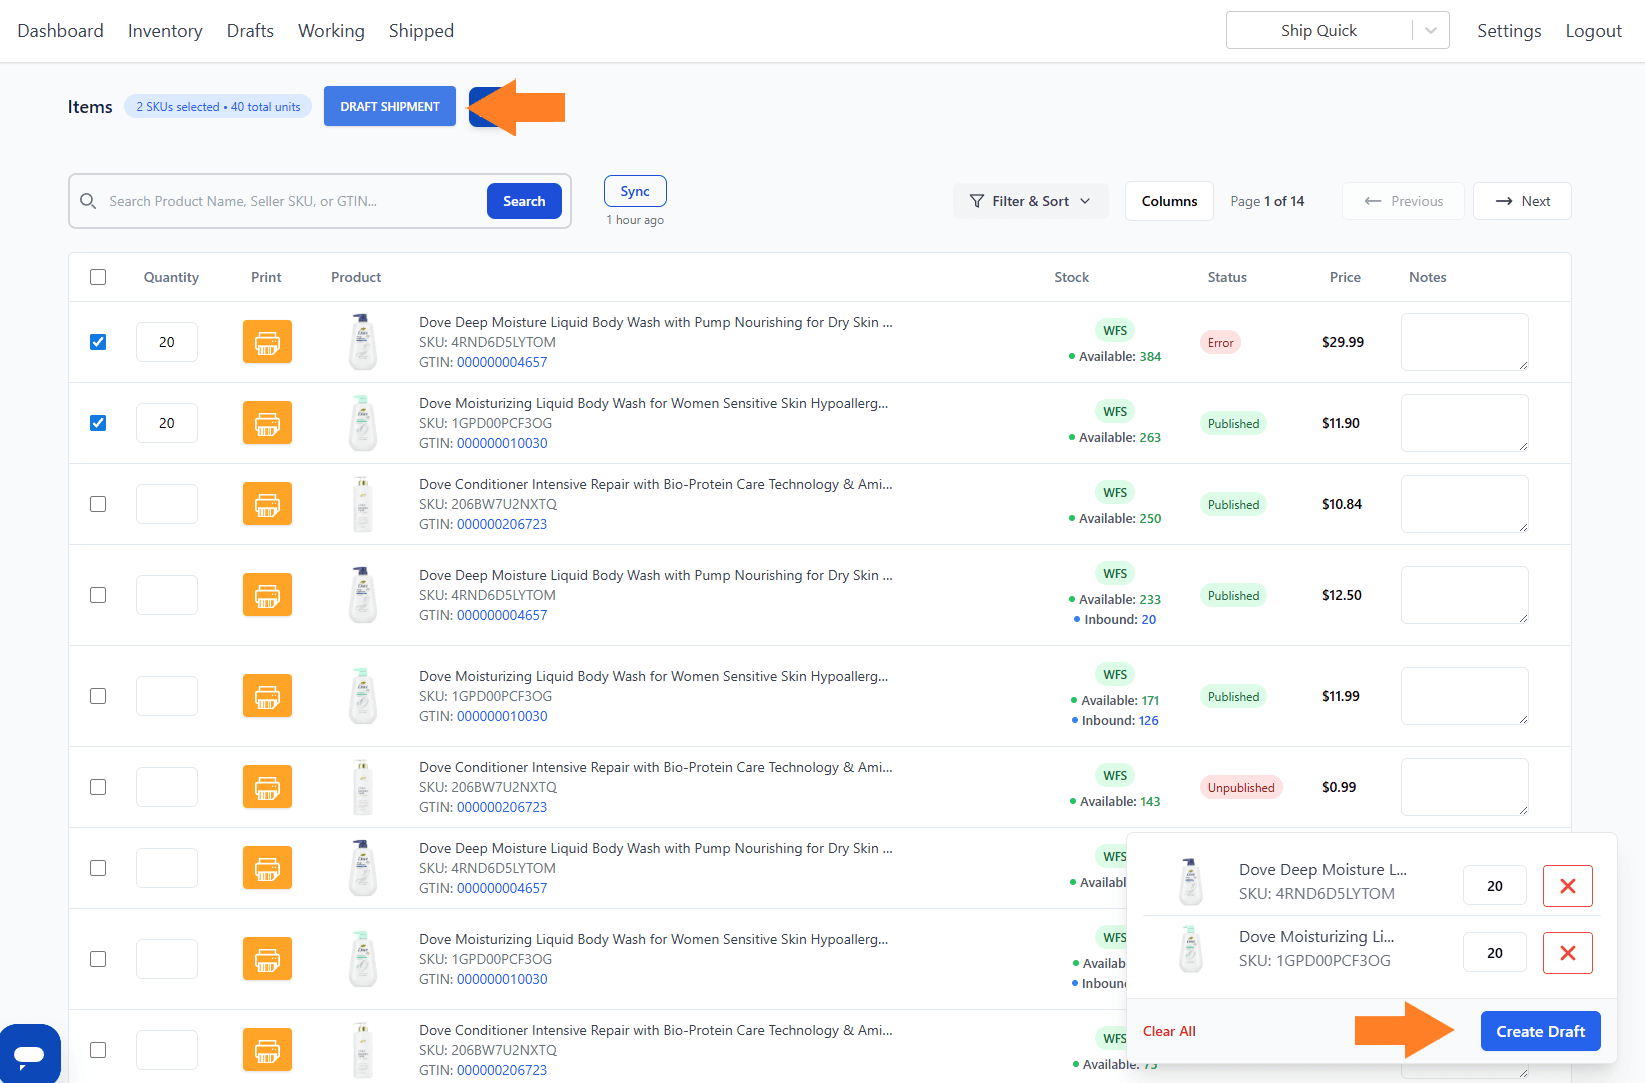This screenshot has height=1083, width=1645.
Task: Remove Dove Deep Moisture from draft with red X
Action: coord(1567,886)
